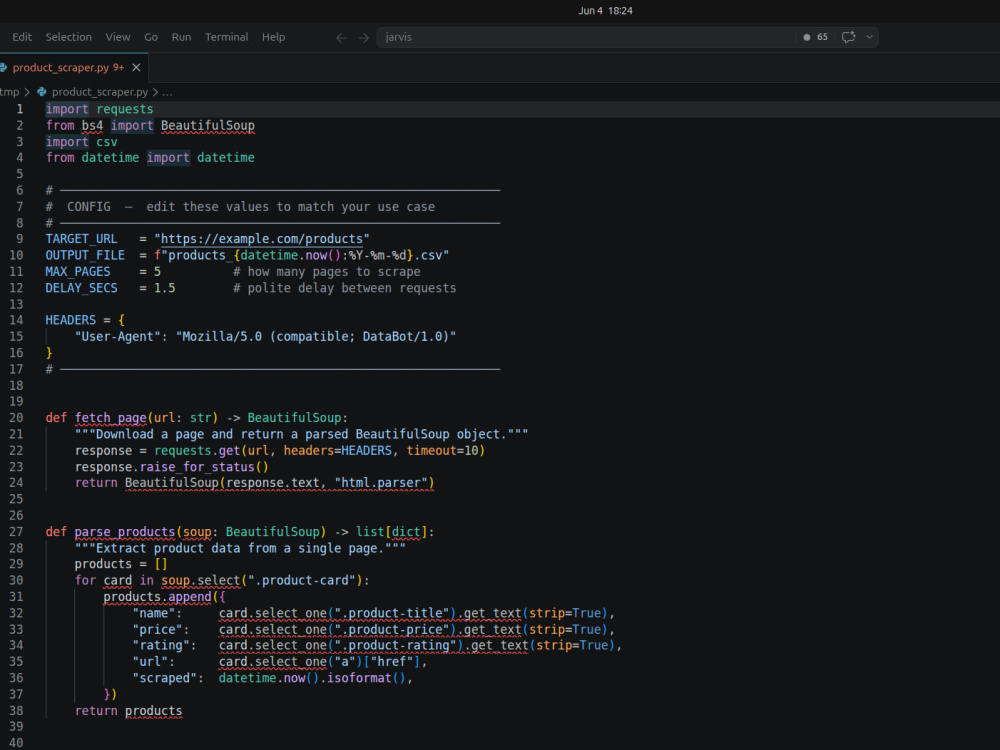This screenshot has width=1000, height=750.
Task: Click the Jun 4 18:24 system clock
Action: click(x=605, y=11)
